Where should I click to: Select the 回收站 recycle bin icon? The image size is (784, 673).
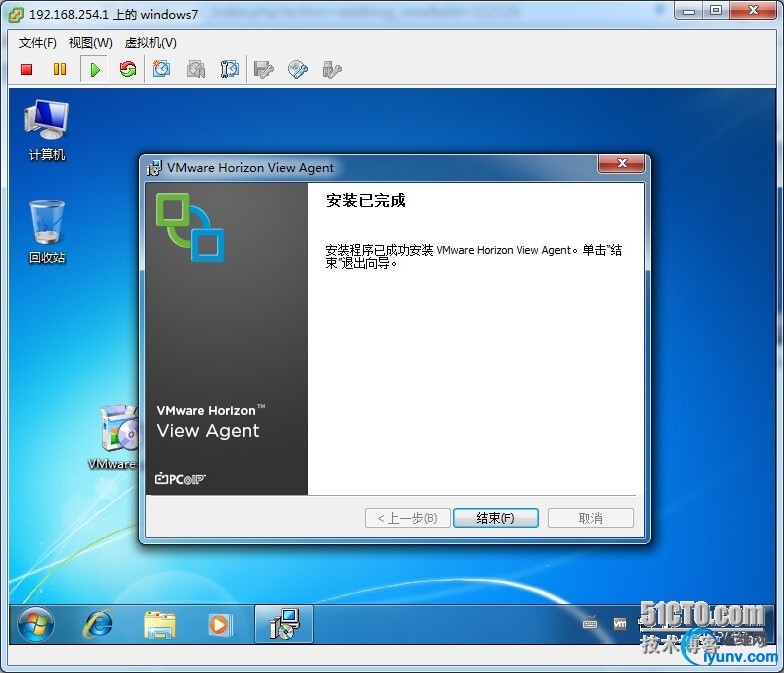46,232
